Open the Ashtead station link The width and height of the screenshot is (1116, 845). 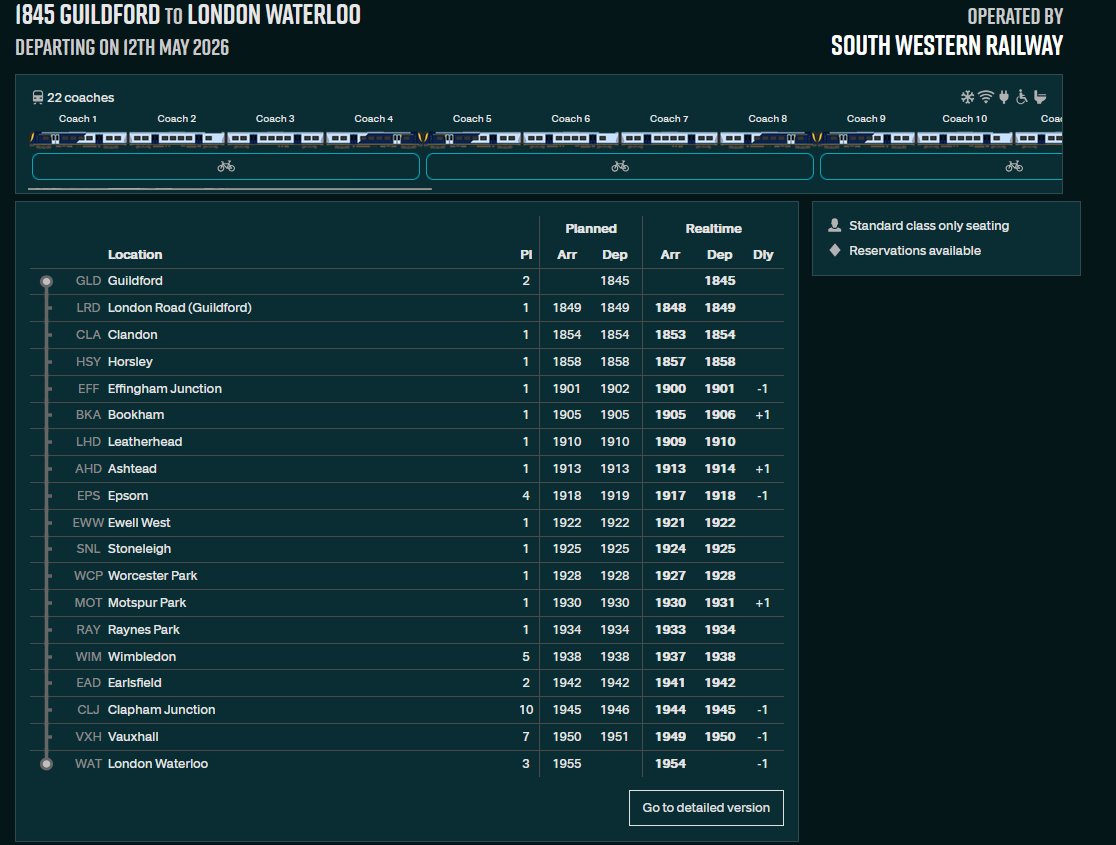click(x=132, y=468)
